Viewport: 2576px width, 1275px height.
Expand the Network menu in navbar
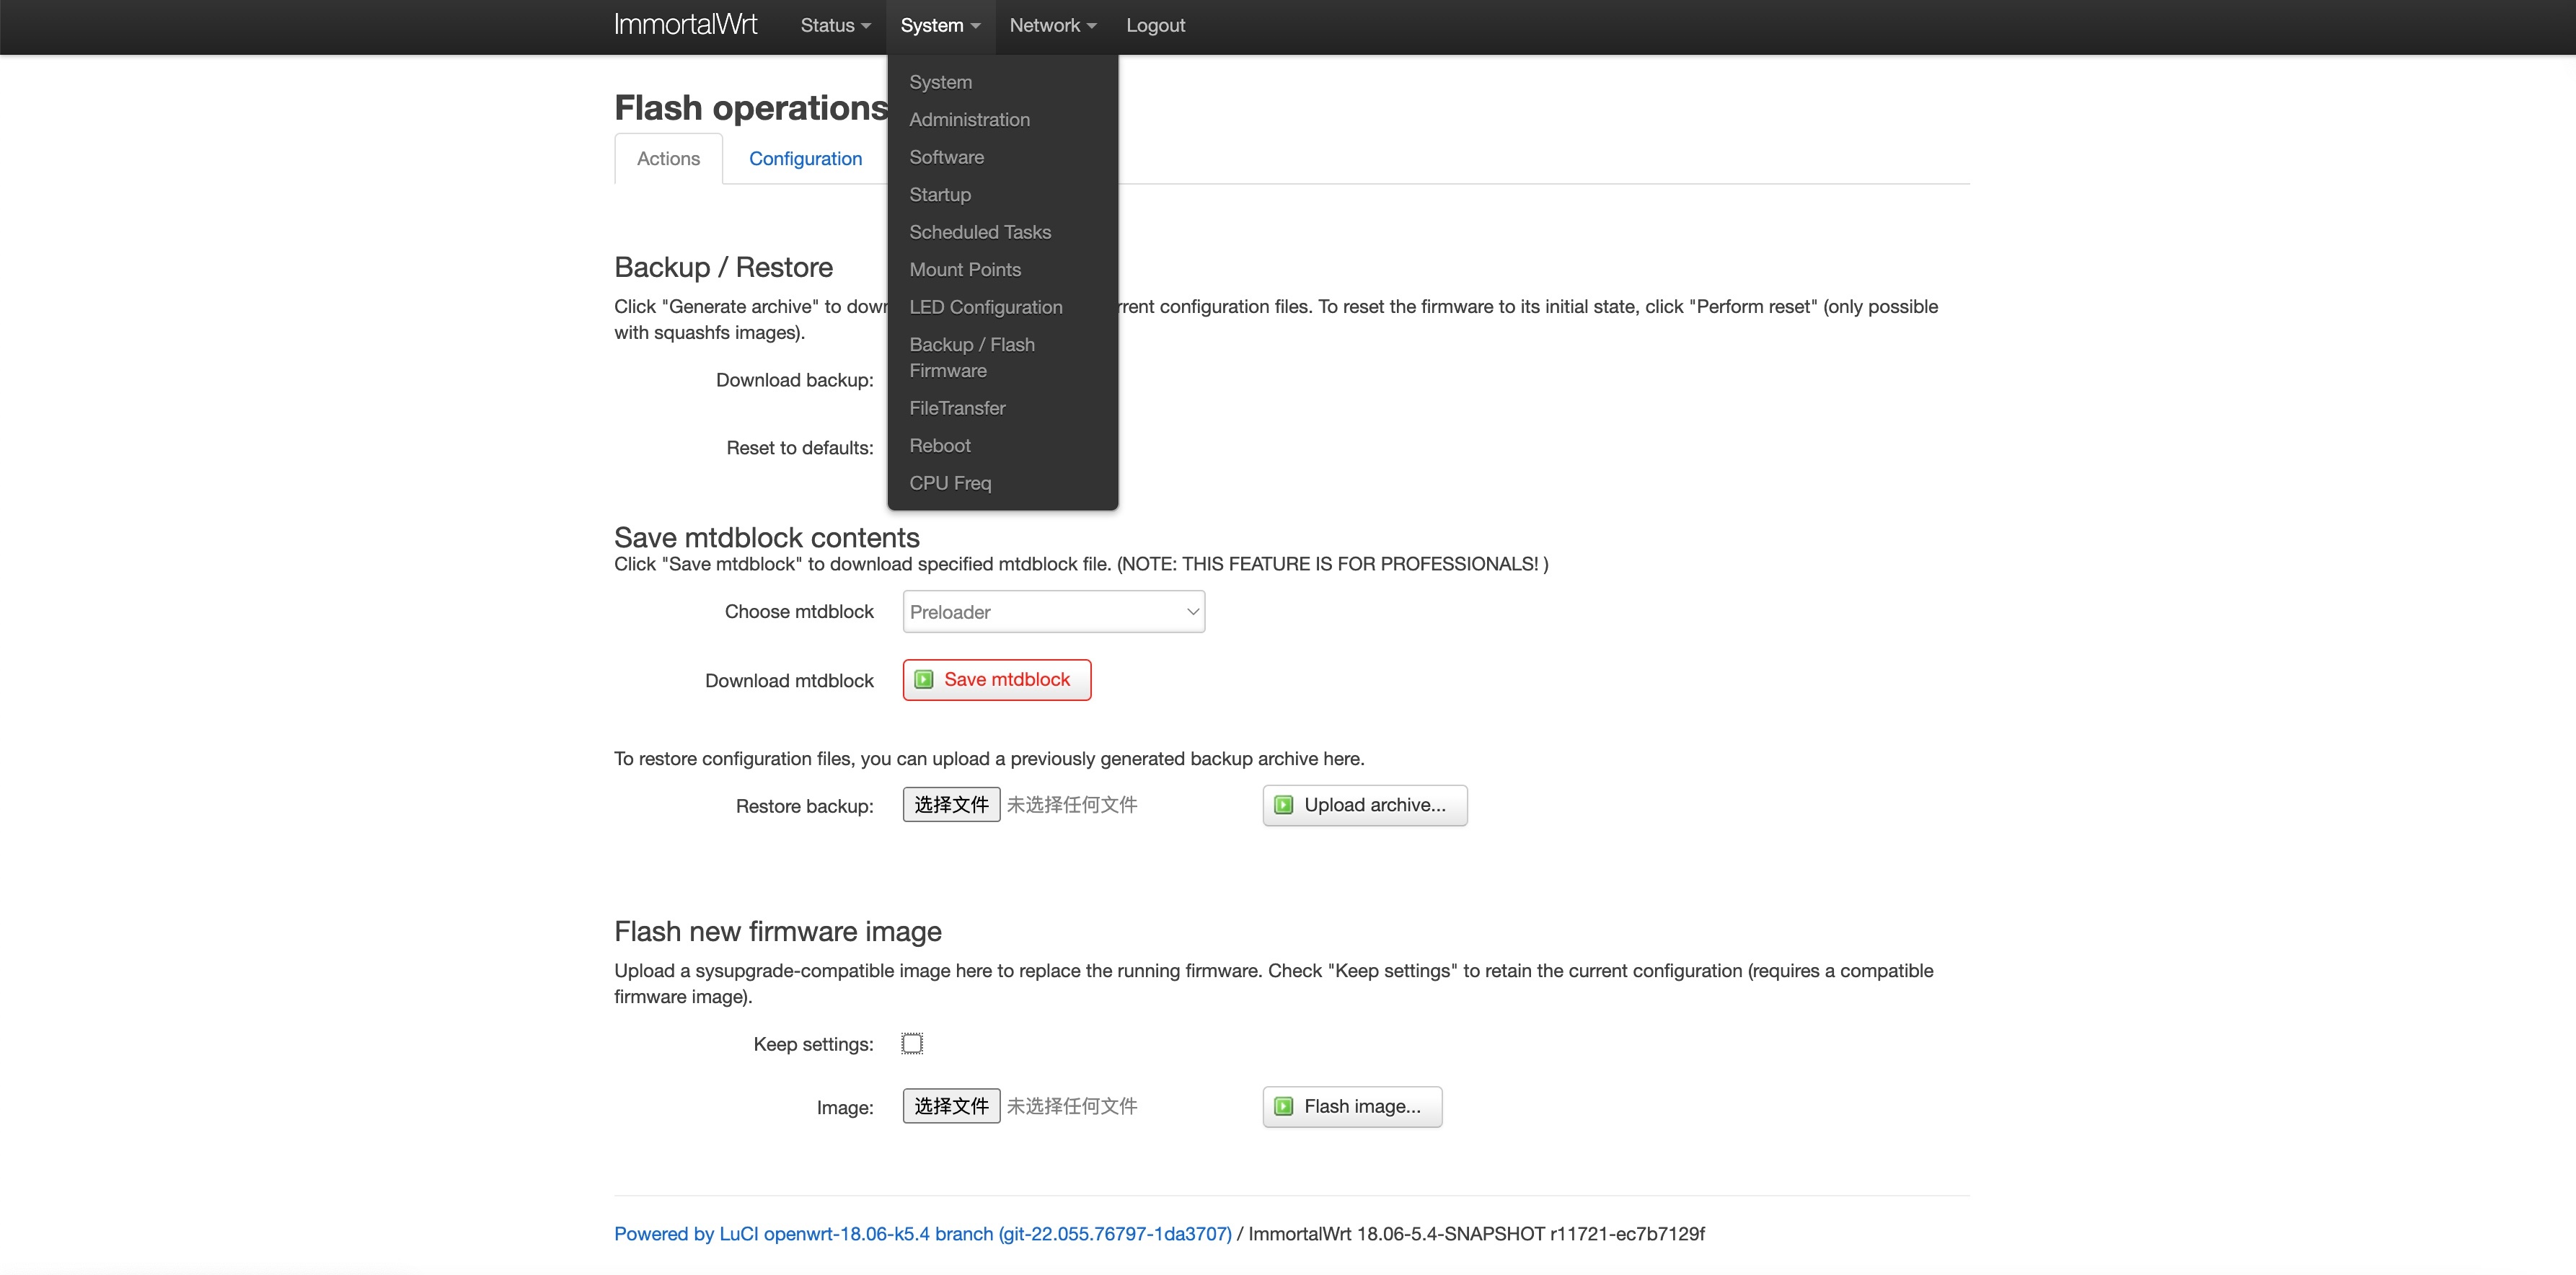point(1052,26)
